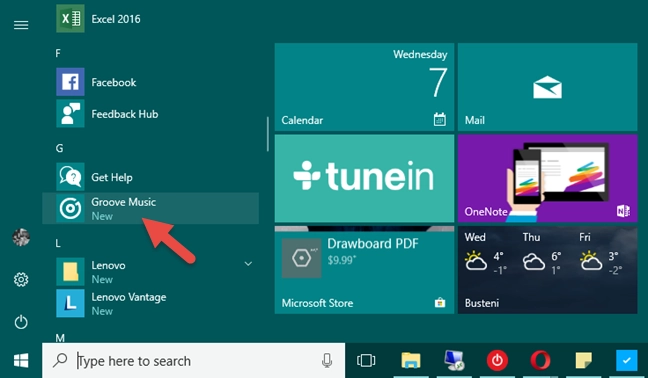Click the search magnifier icon
The image size is (648, 378).
(60, 360)
